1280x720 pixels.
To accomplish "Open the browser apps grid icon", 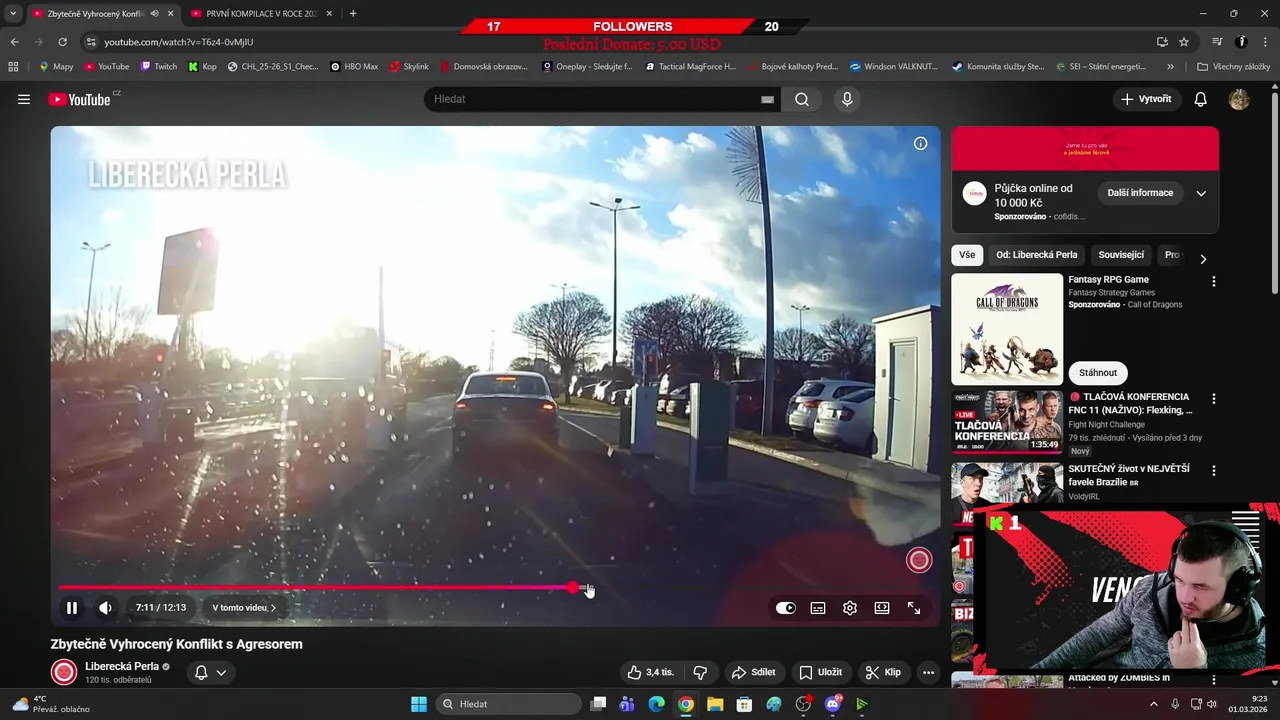I will tap(13, 67).
